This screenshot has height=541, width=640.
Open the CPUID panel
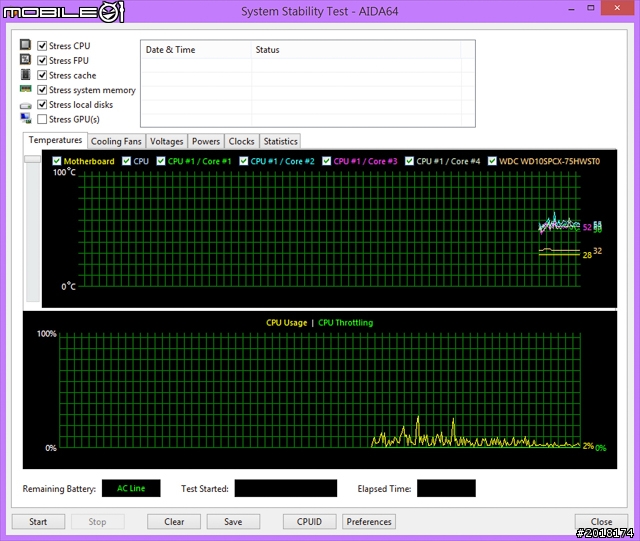click(x=309, y=522)
